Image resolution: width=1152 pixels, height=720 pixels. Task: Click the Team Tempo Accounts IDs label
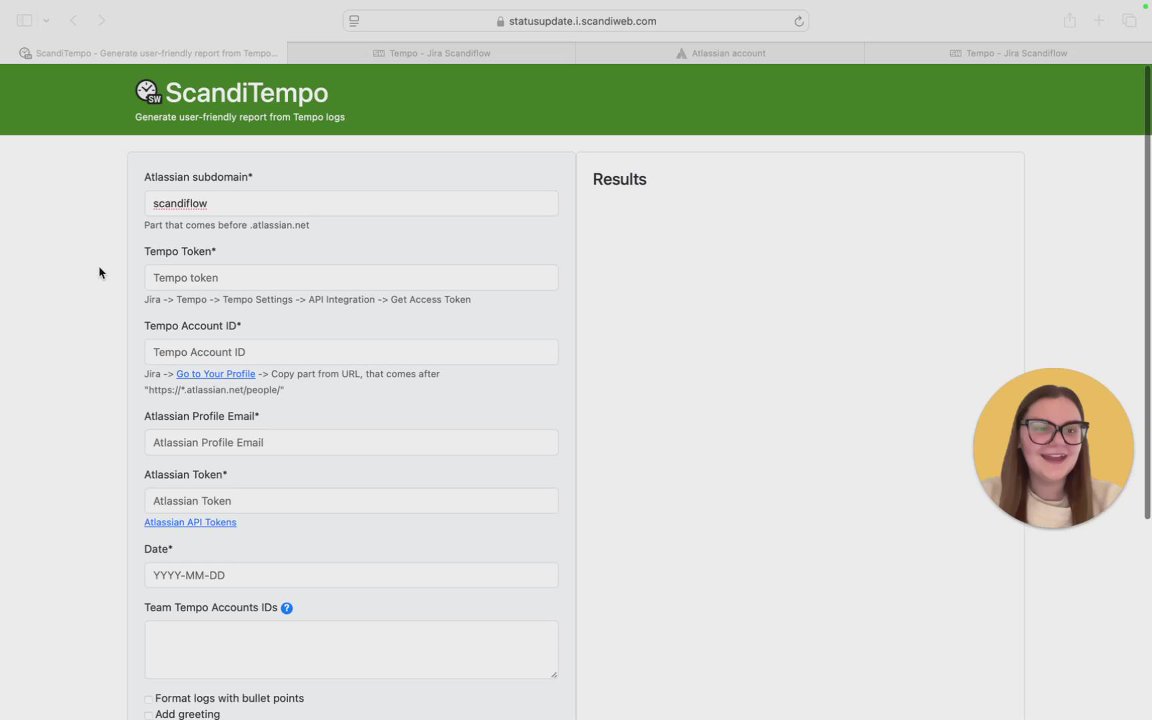(211, 608)
